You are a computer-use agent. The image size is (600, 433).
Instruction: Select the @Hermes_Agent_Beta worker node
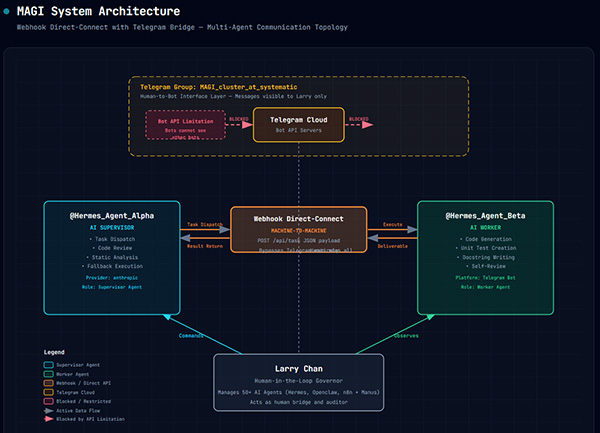tap(485, 257)
